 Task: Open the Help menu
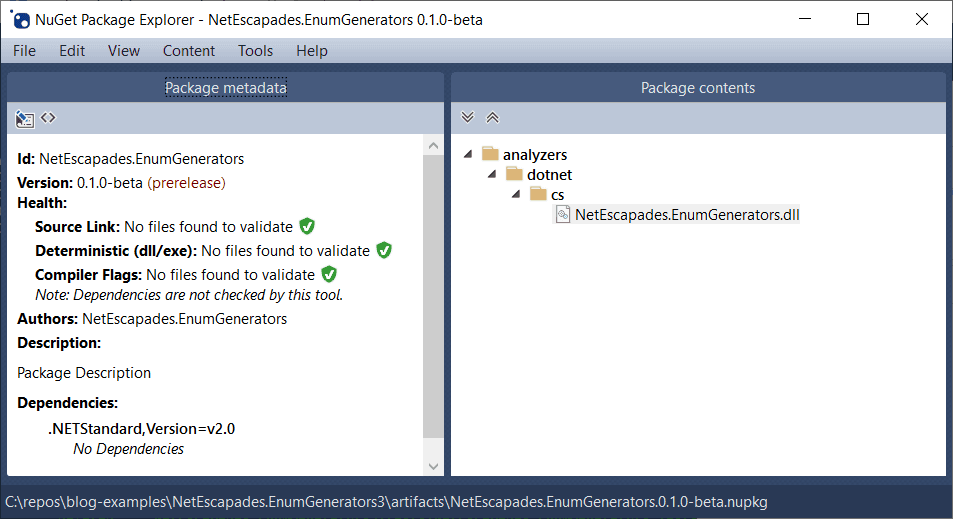tap(311, 50)
